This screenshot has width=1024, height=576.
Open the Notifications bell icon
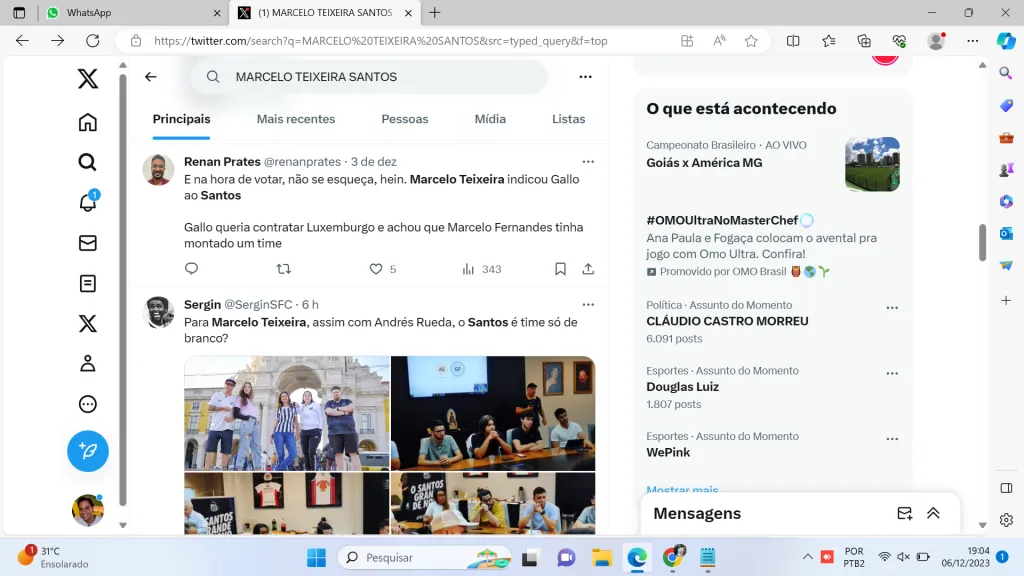[88, 203]
